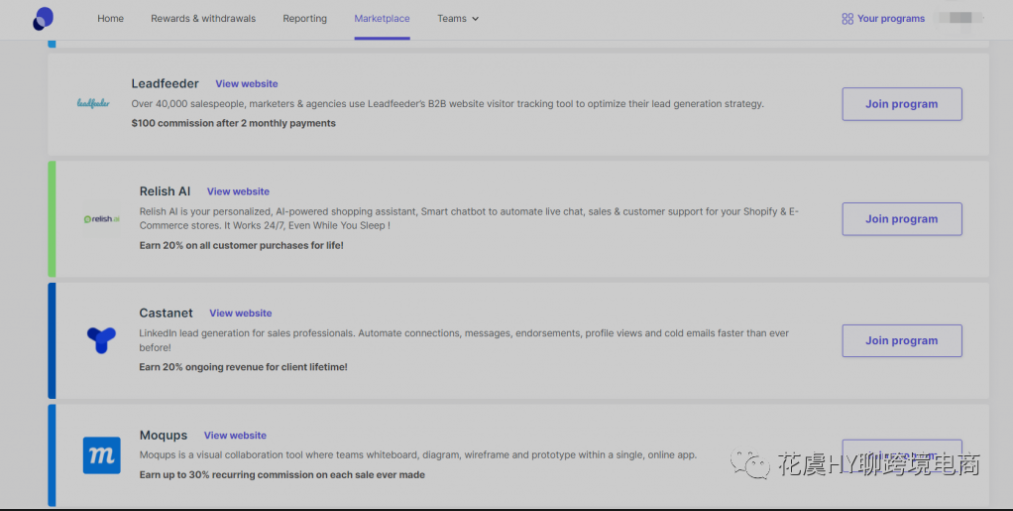The height and width of the screenshot is (511, 1013).
Task: Select the Marketplace tab
Action: pyautogui.click(x=382, y=19)
